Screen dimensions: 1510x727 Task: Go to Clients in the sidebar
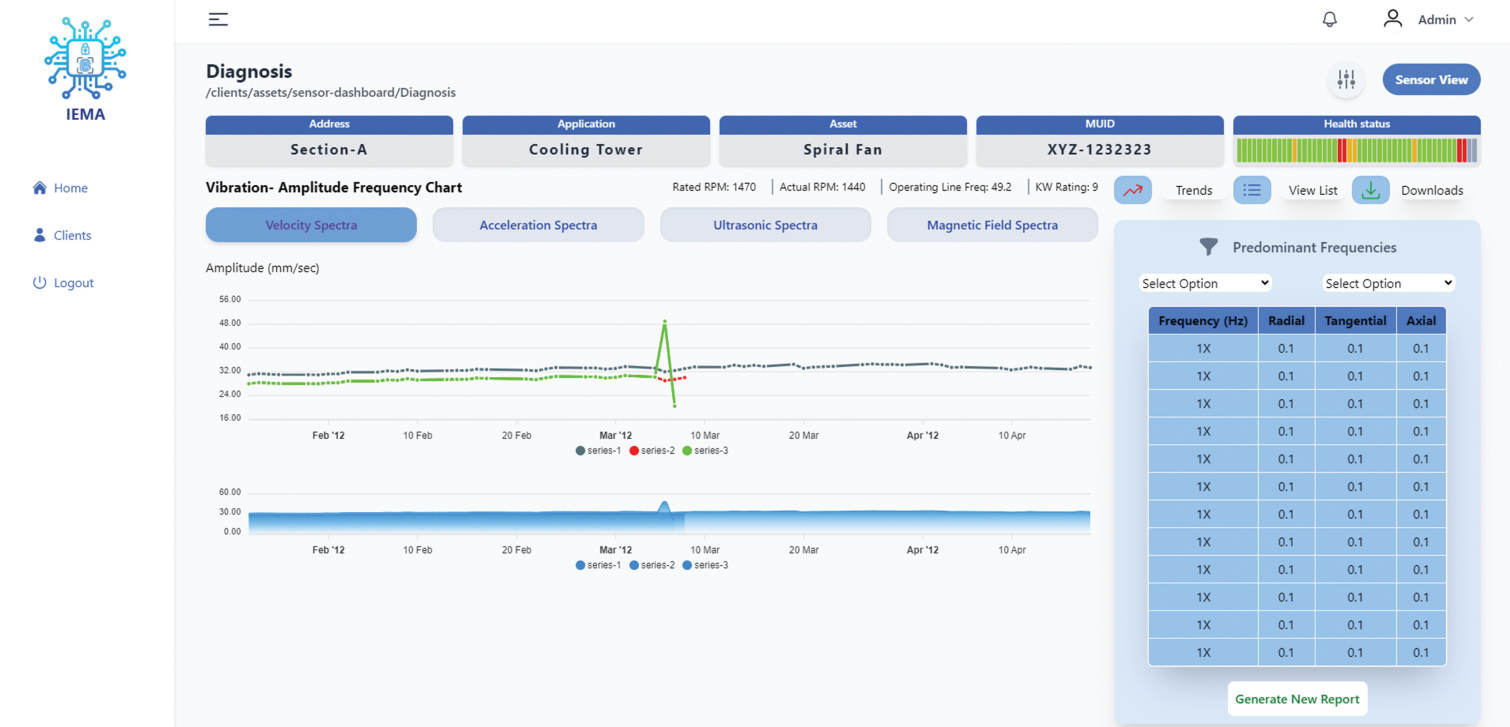click(72, 236)
